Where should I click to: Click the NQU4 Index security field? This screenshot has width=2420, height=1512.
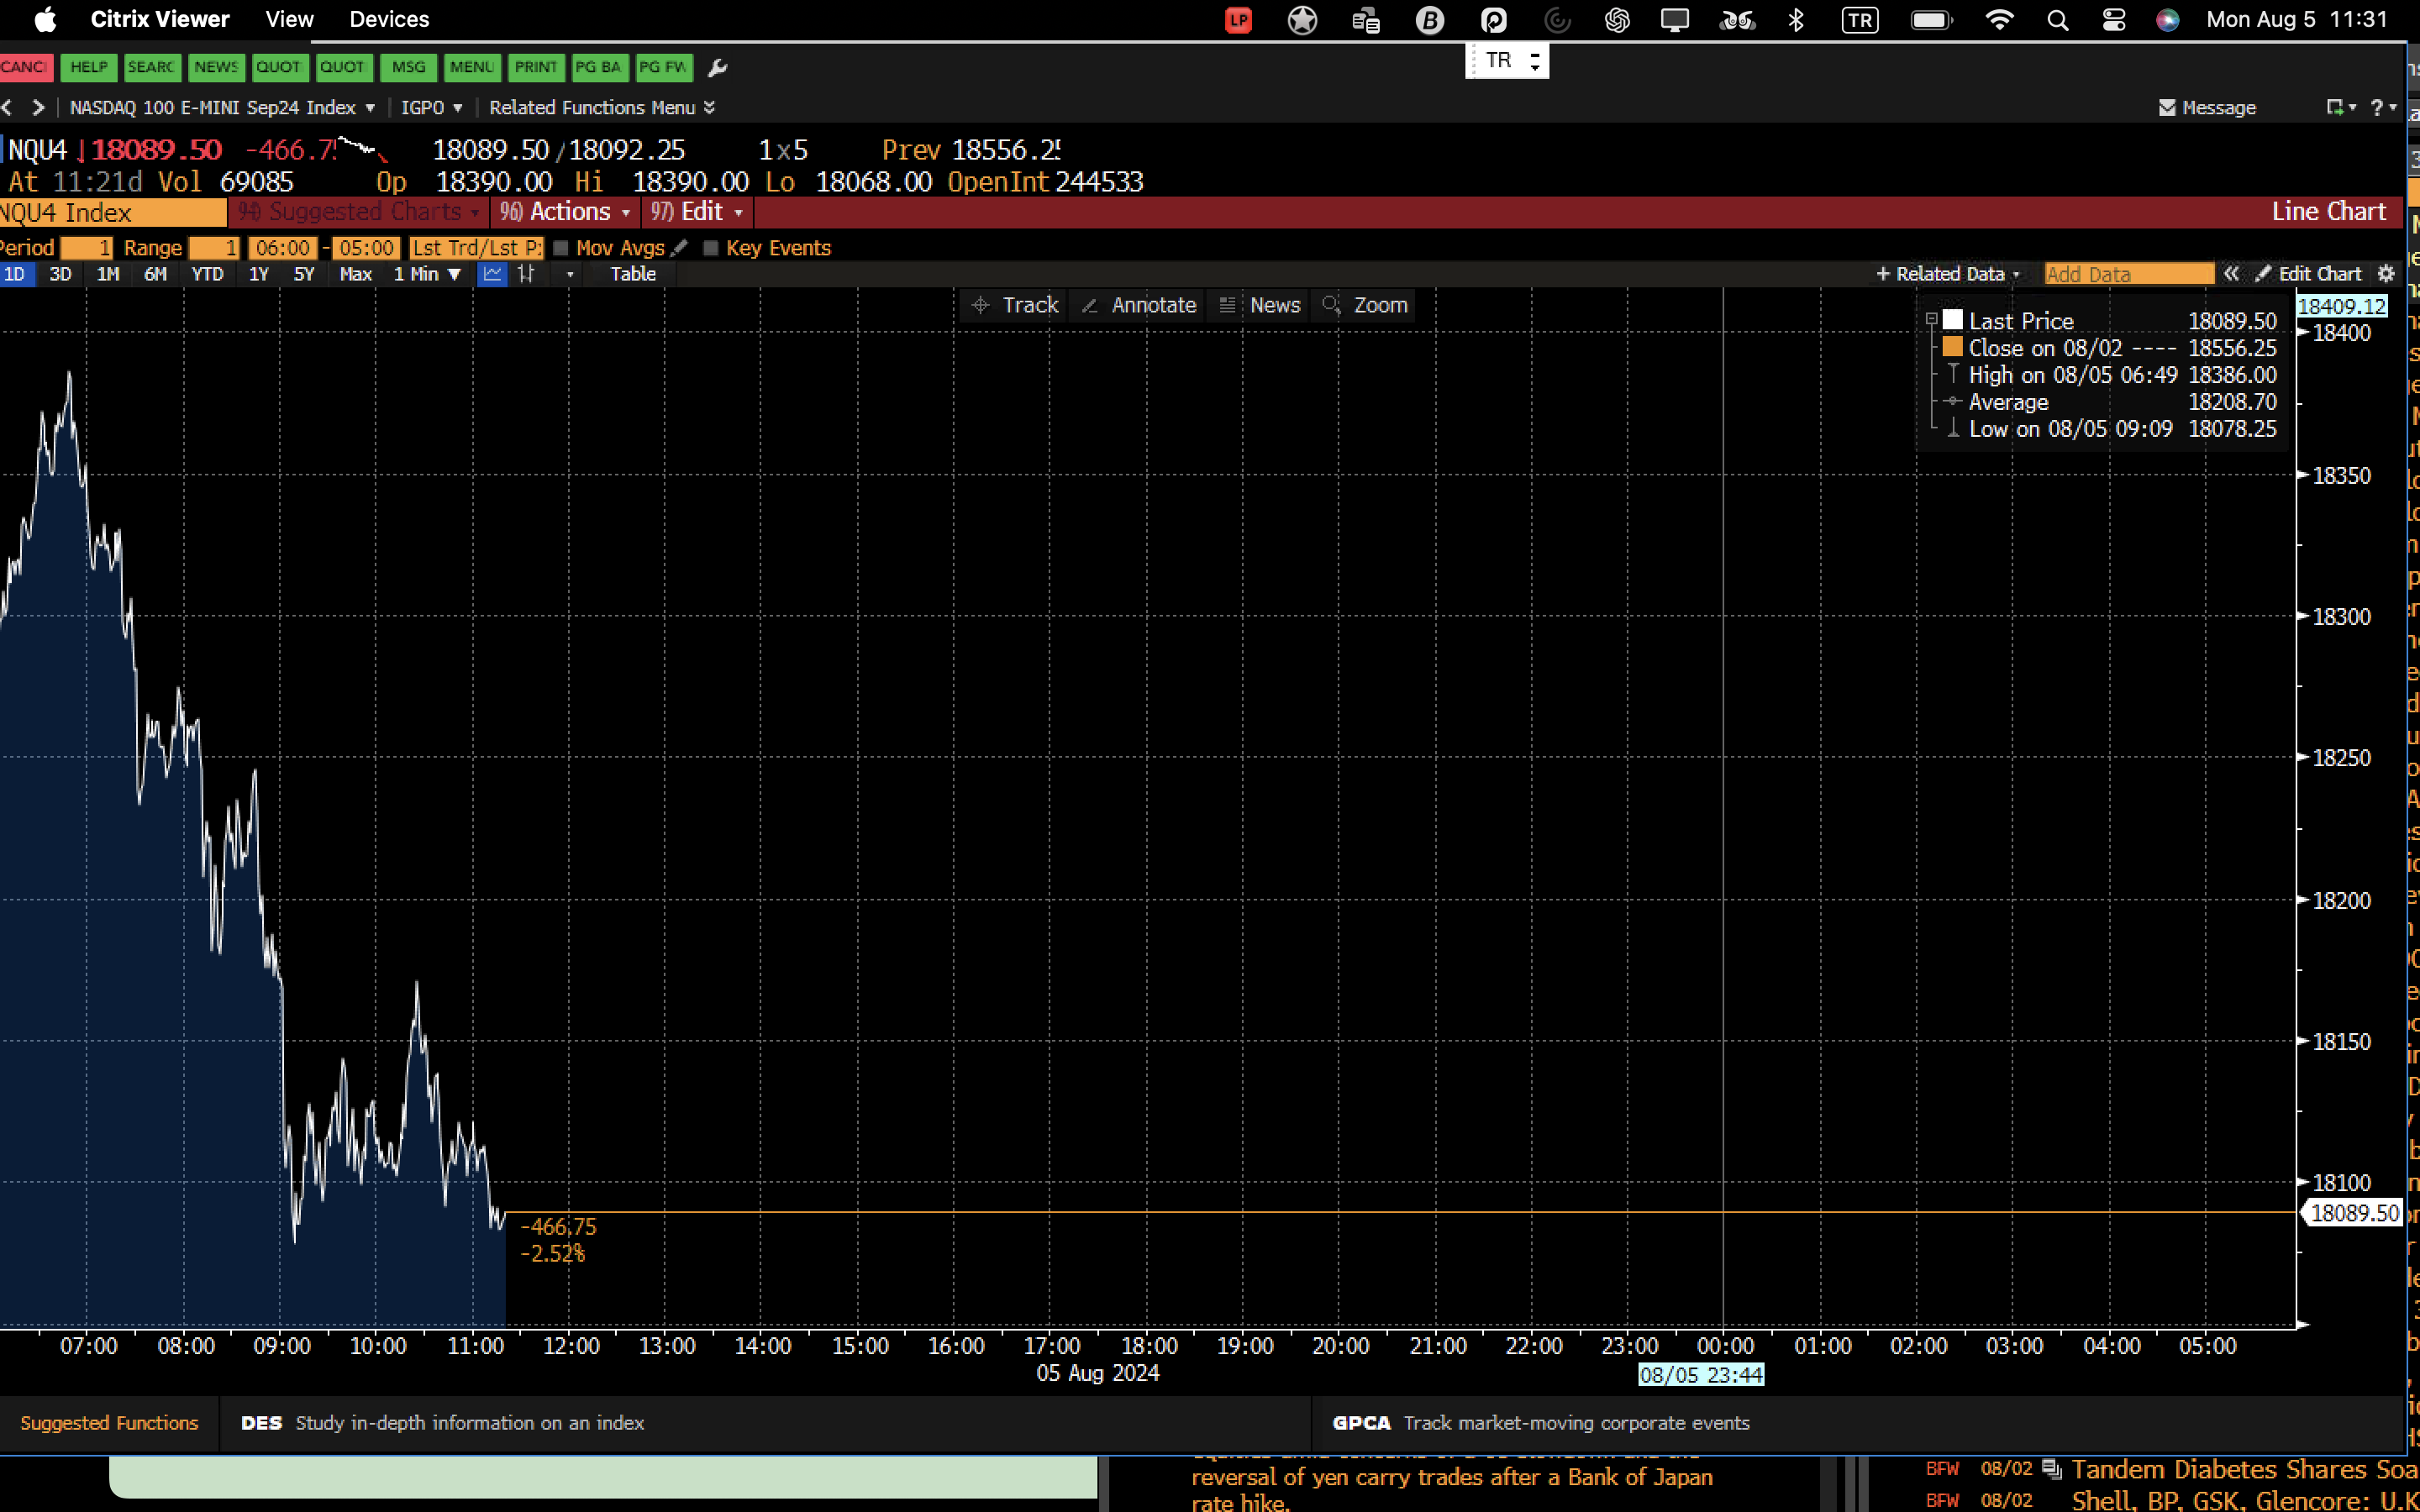pyautogui.click(x=113, y=212)
